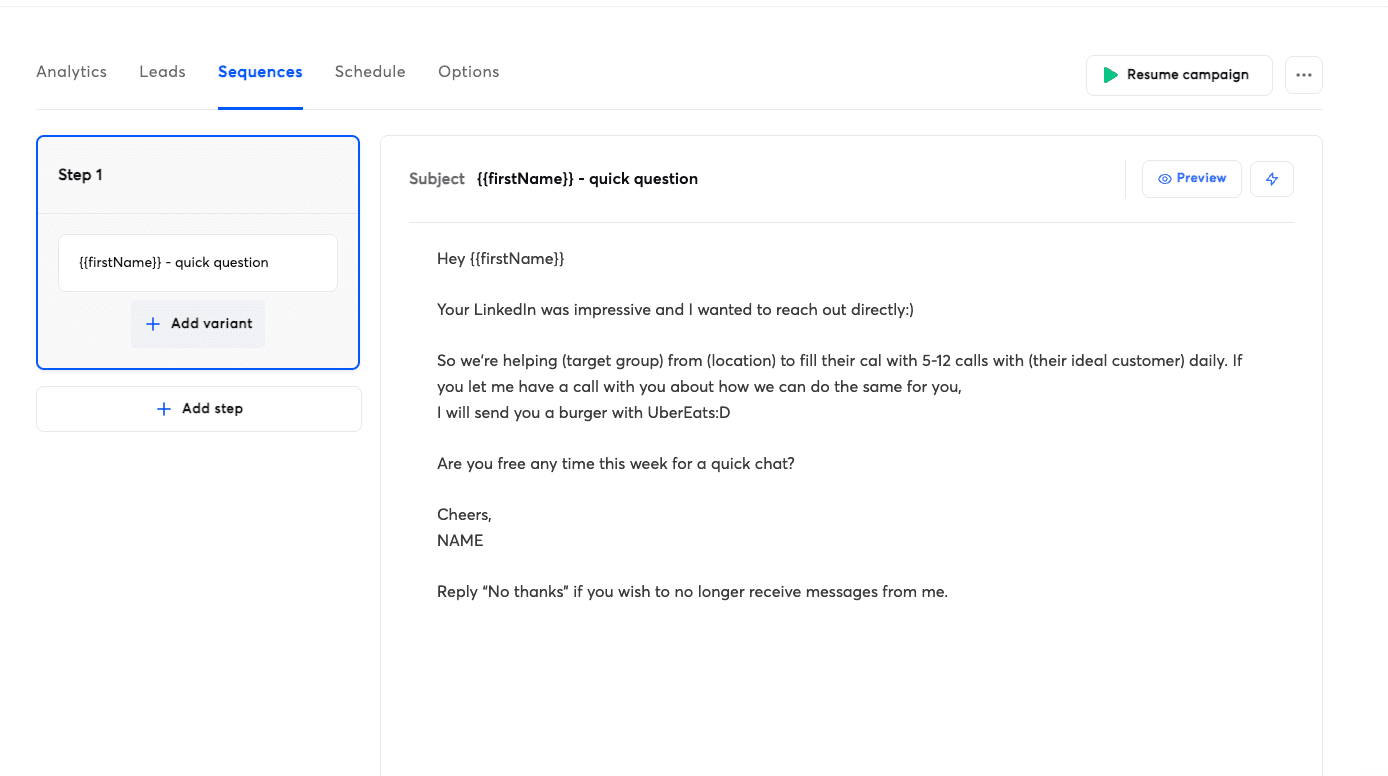Click the plus icon beside Add step

point(164,409)
